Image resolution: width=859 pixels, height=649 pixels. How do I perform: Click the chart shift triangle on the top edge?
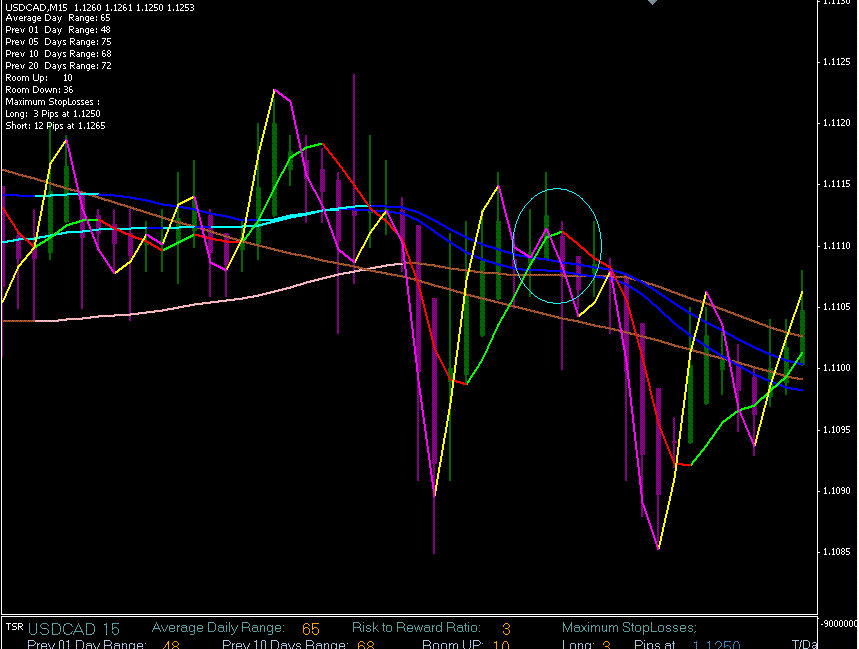(653, 3)
